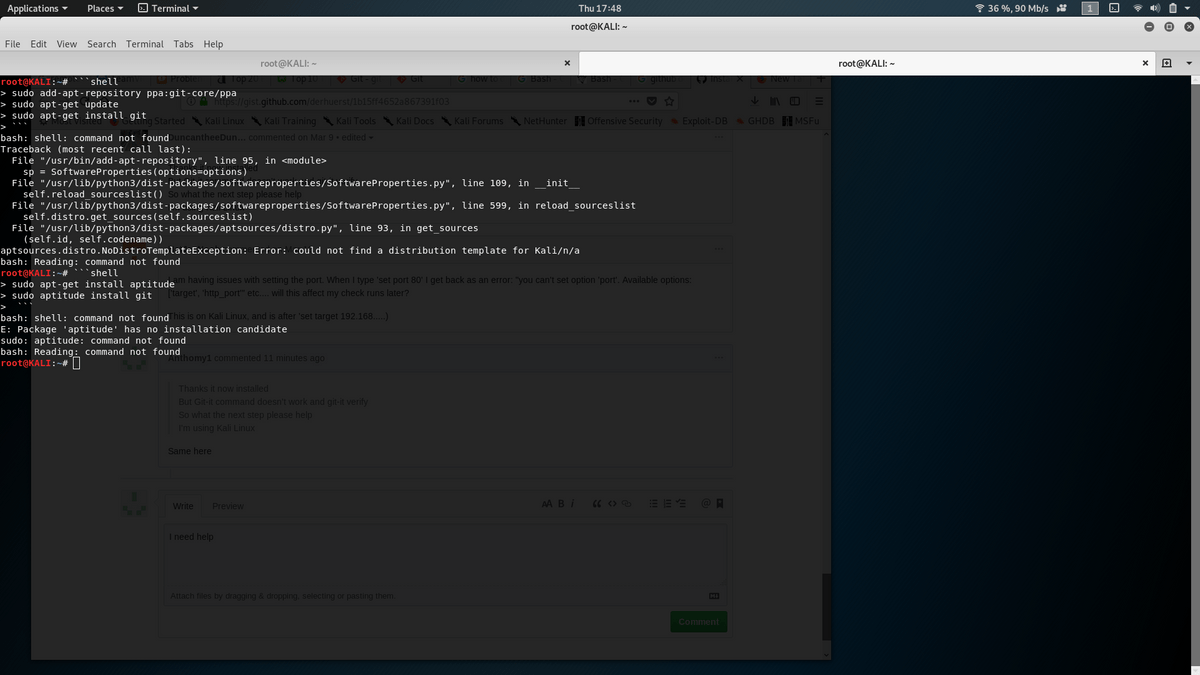The image size is (1200, 675).
Task: Open the heading size AA icon
Action: pos(548,504)
